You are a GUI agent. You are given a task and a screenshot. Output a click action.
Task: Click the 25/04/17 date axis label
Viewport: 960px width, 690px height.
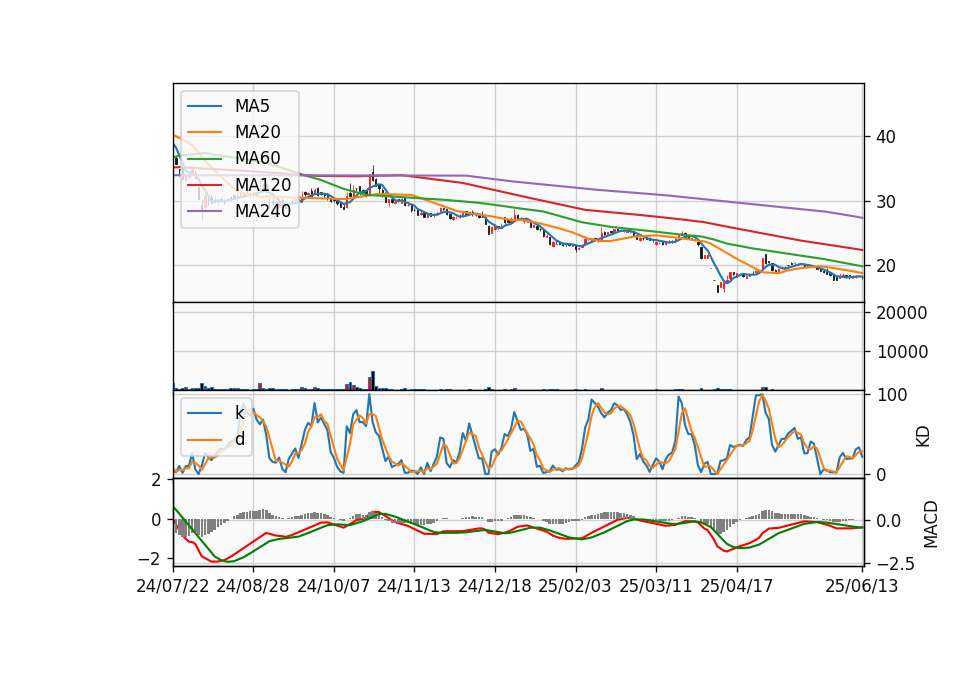[x=737, y=586]
